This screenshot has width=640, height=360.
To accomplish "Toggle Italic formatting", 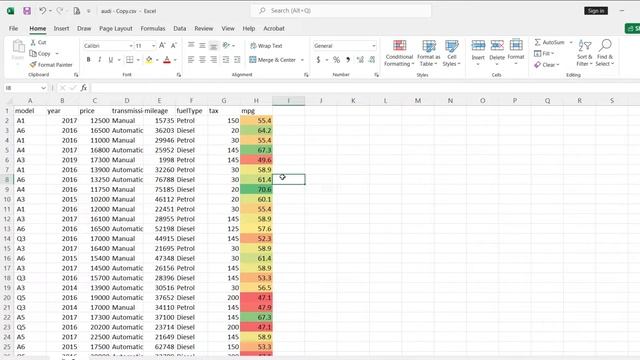I will click(x=99, y=60).
